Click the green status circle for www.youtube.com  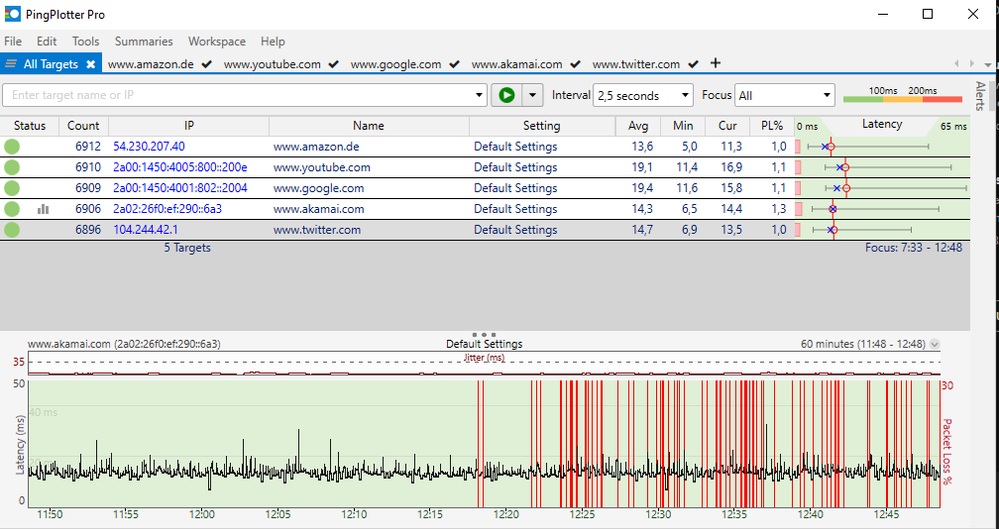click(x=11, y=168)
